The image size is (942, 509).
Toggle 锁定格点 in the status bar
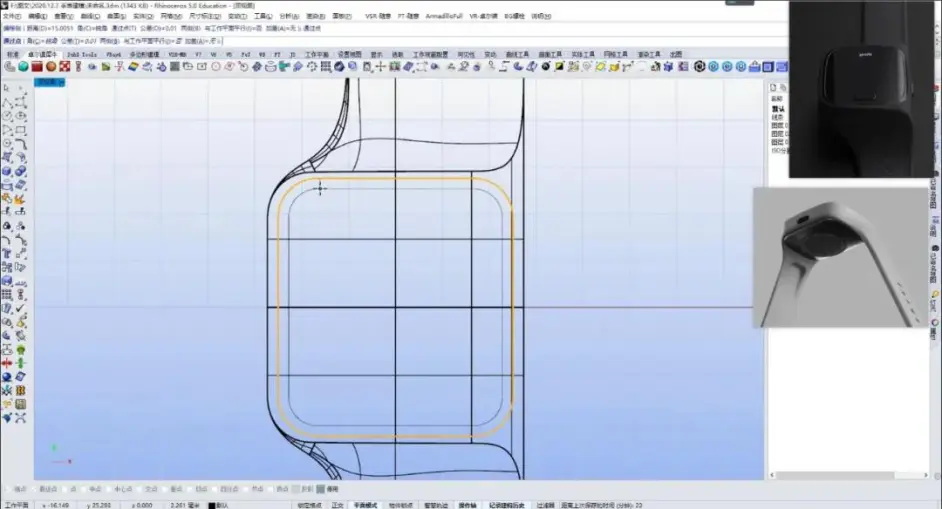click(309, 505)
